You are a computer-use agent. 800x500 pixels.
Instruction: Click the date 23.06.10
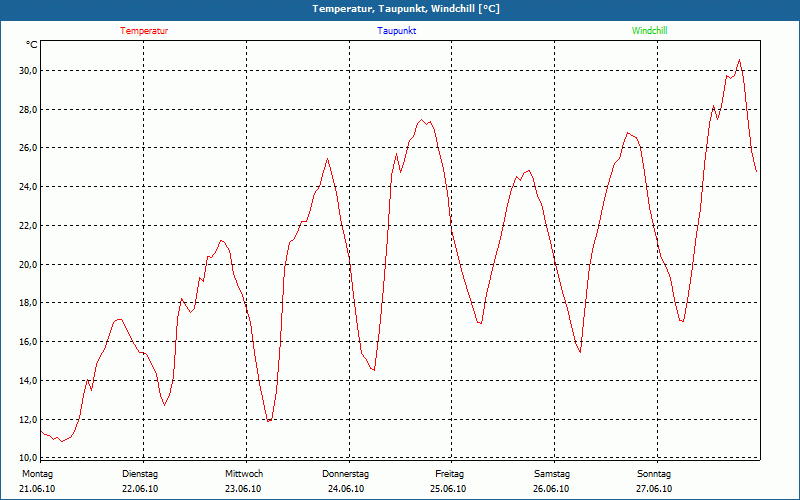243,489
